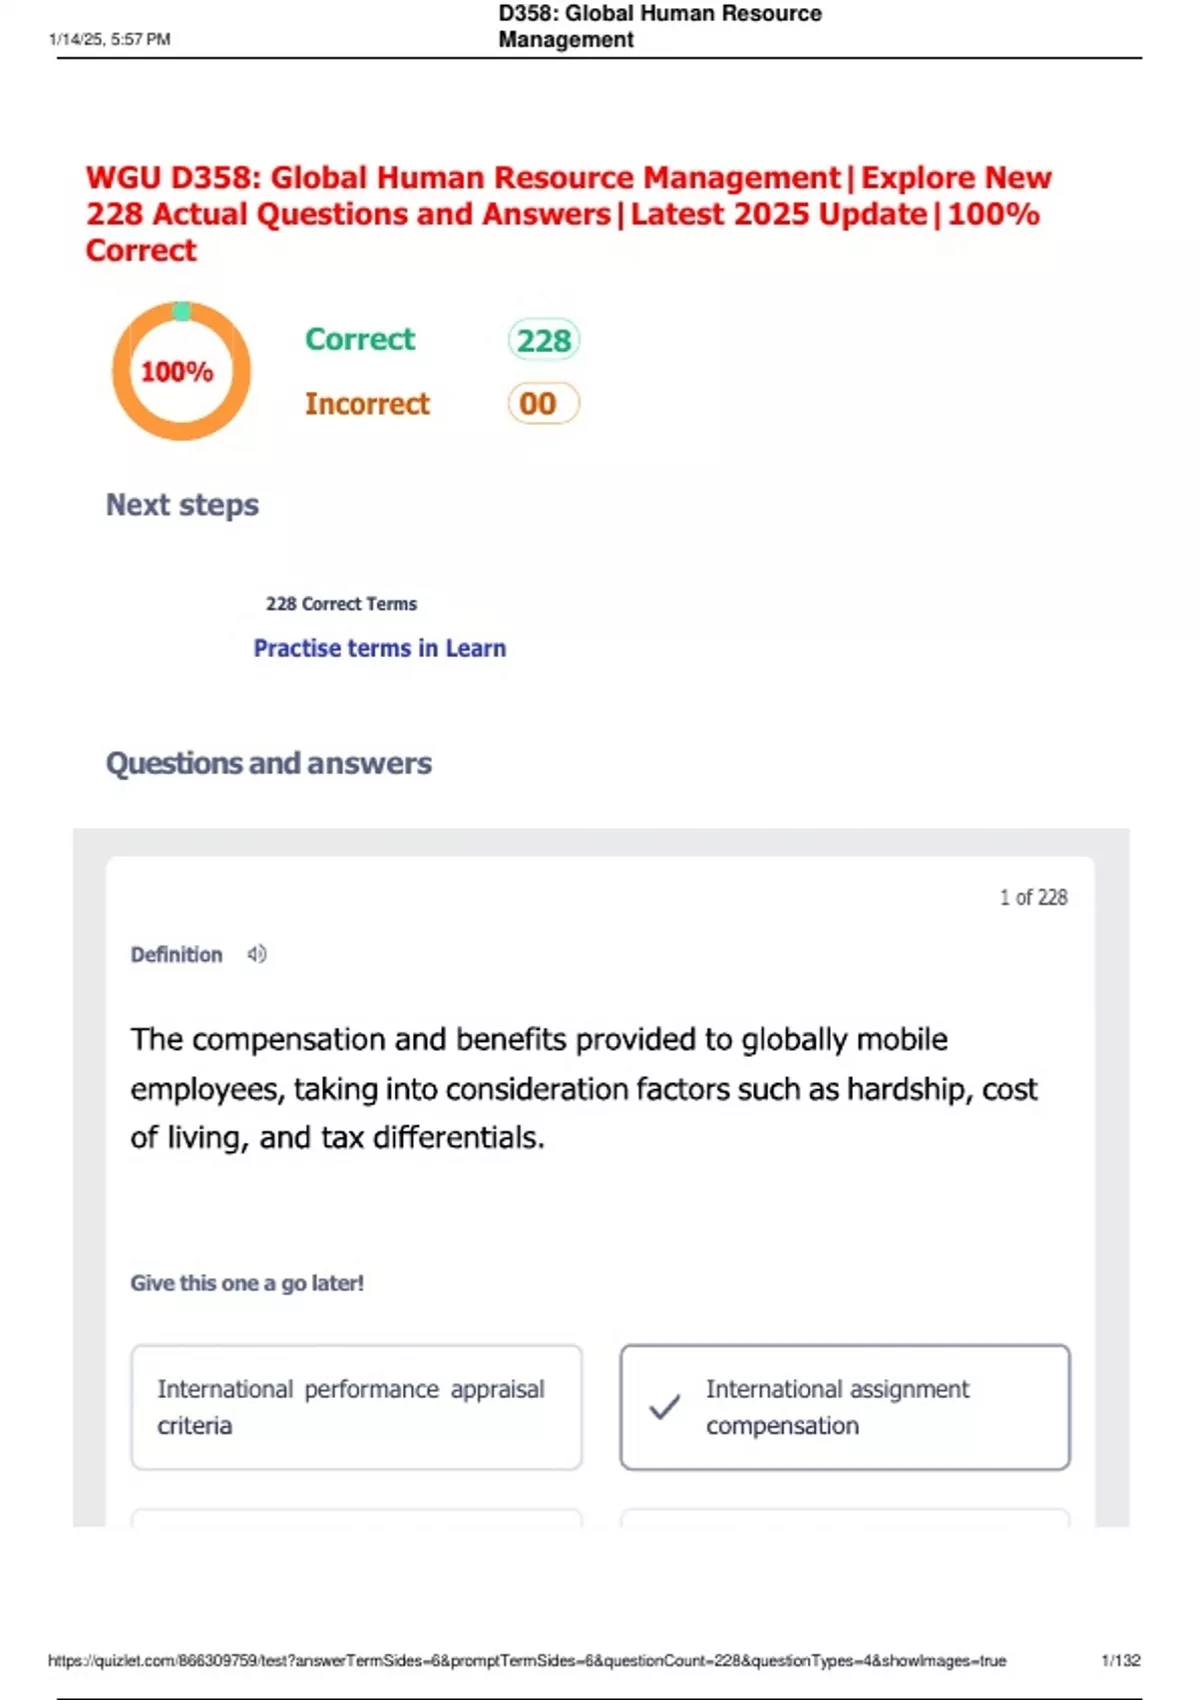Play the definition audio speaker icon
The image size is (1200, 1700).
pos(257,954)
